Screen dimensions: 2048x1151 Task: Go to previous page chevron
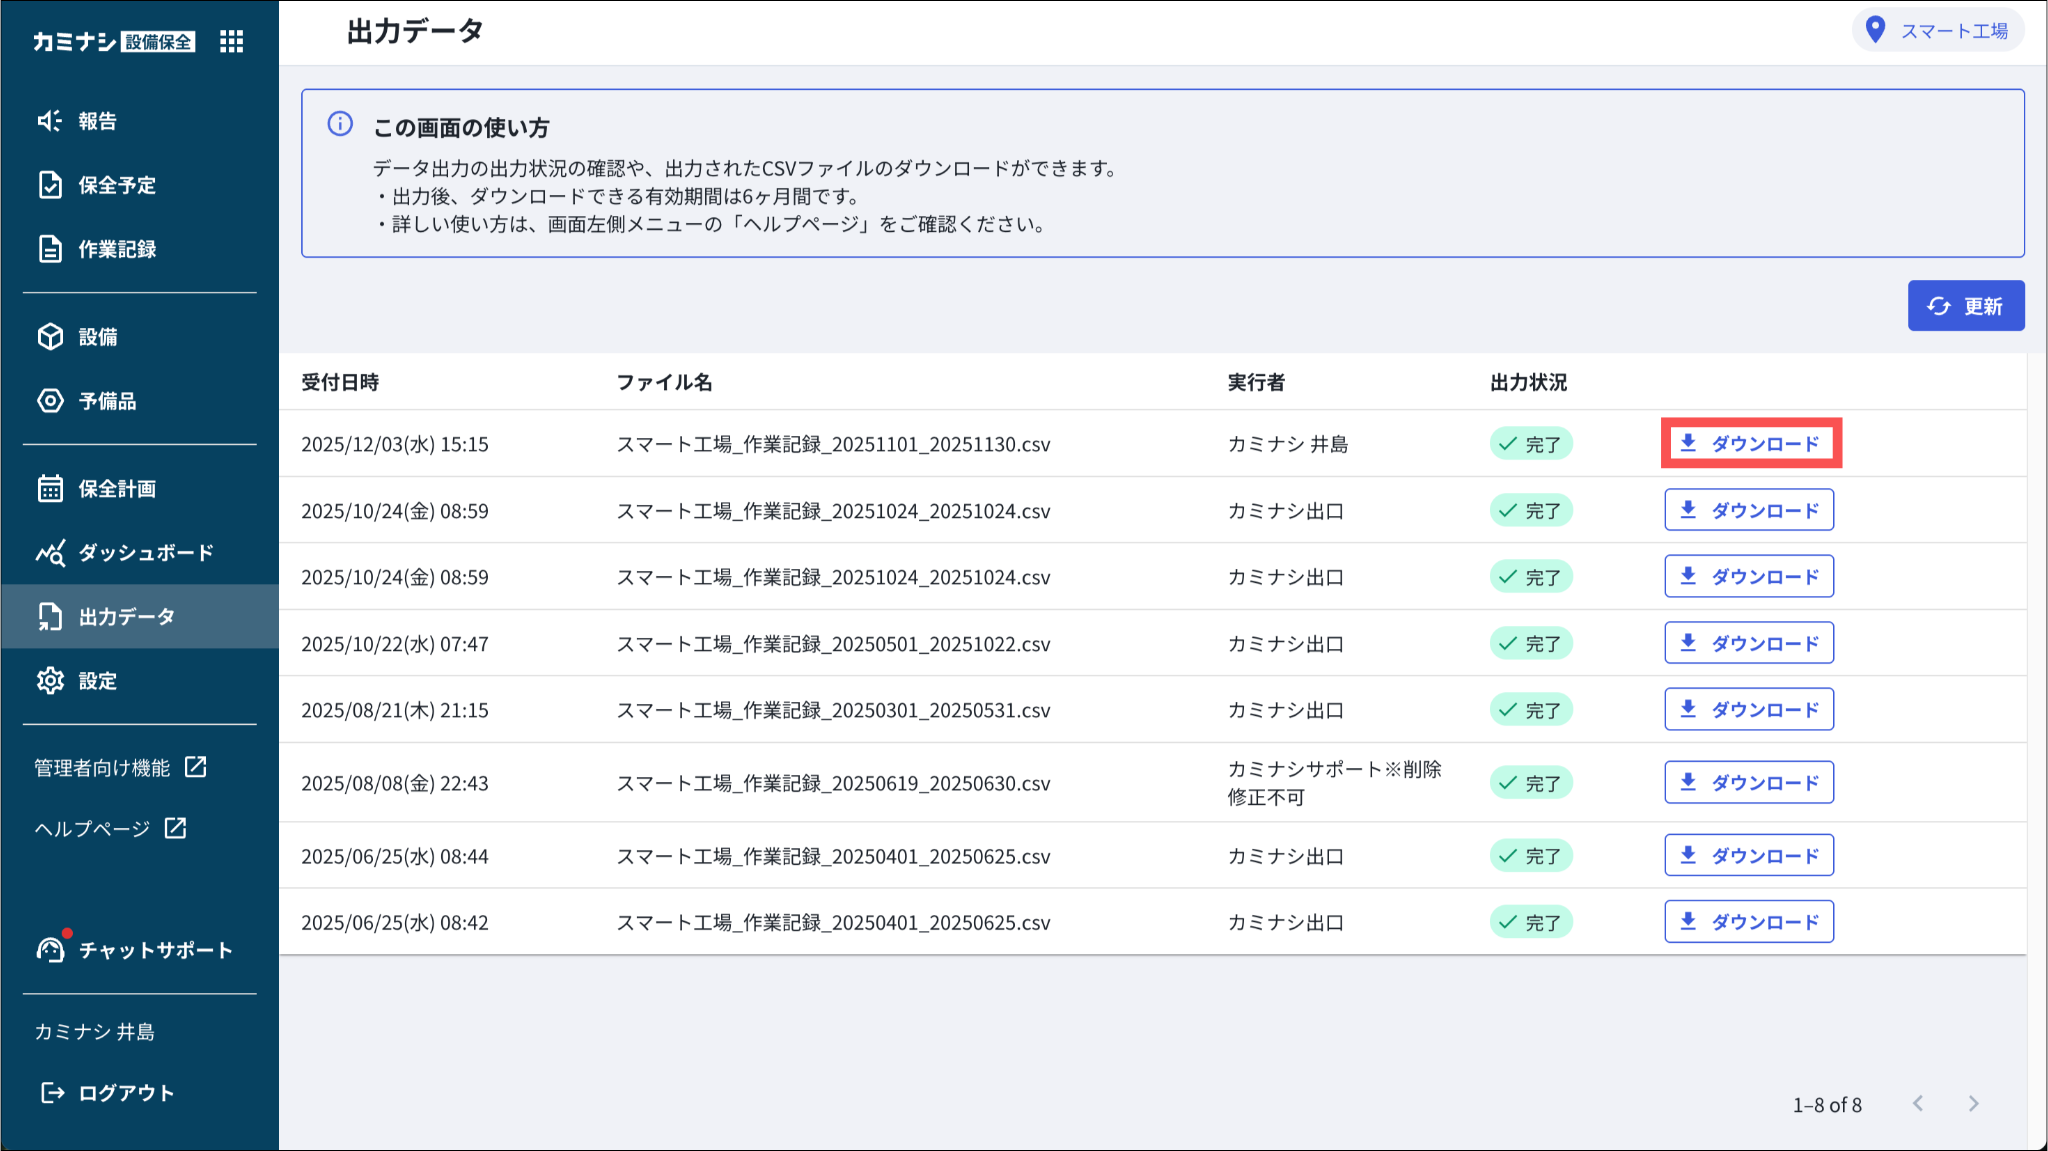1918,1104
